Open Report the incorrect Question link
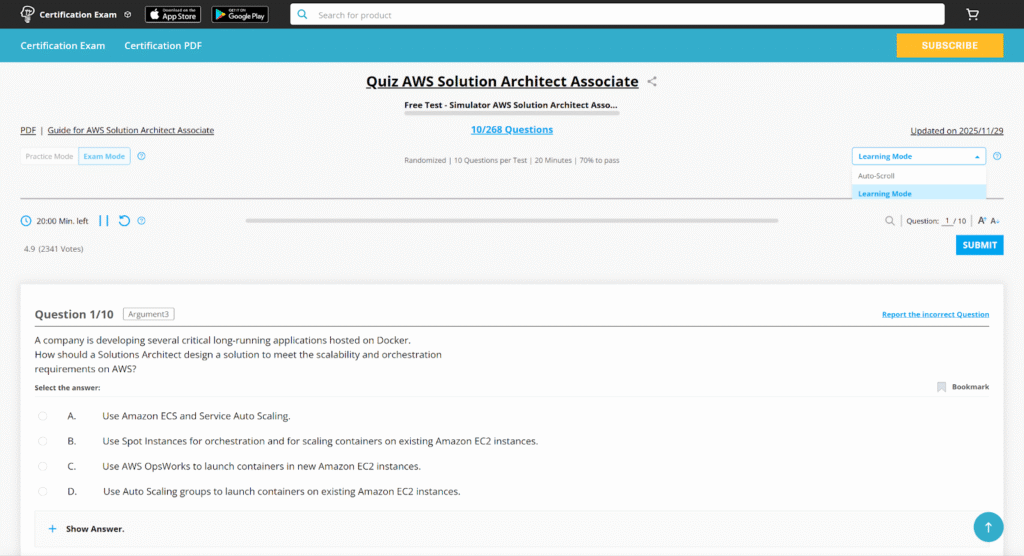Image resolution: width=1024 pixels, height=556 pixels. (x=935, y=314)
